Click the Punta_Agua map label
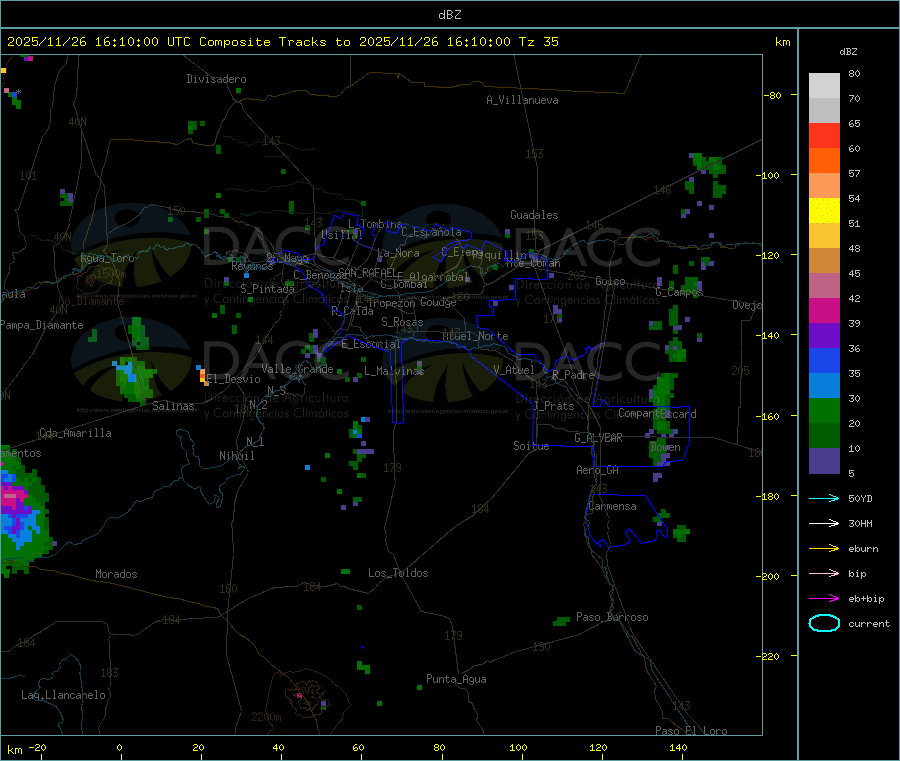This screenshot has height=761, width=900. (x=456, y=679)
